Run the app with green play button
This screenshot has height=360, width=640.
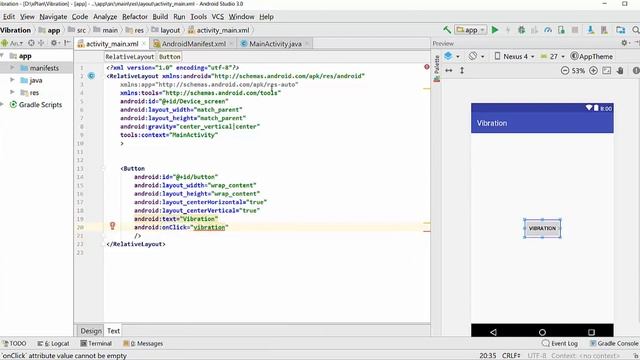pos(495,30)
